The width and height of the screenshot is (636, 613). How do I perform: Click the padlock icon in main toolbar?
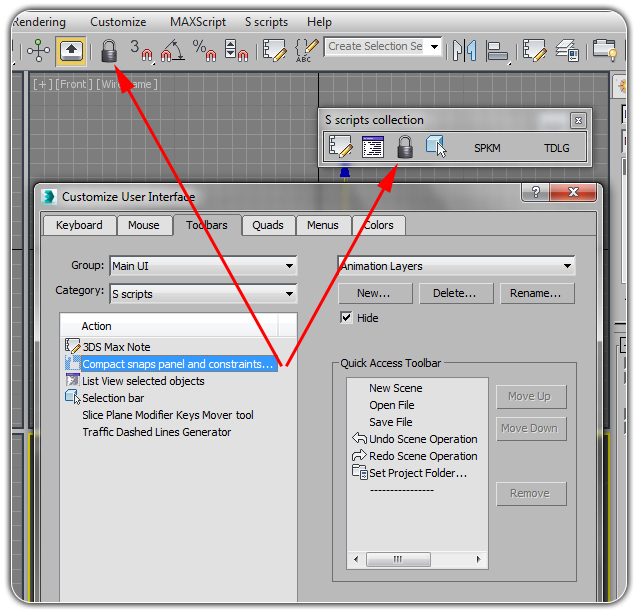pos(109,51)
